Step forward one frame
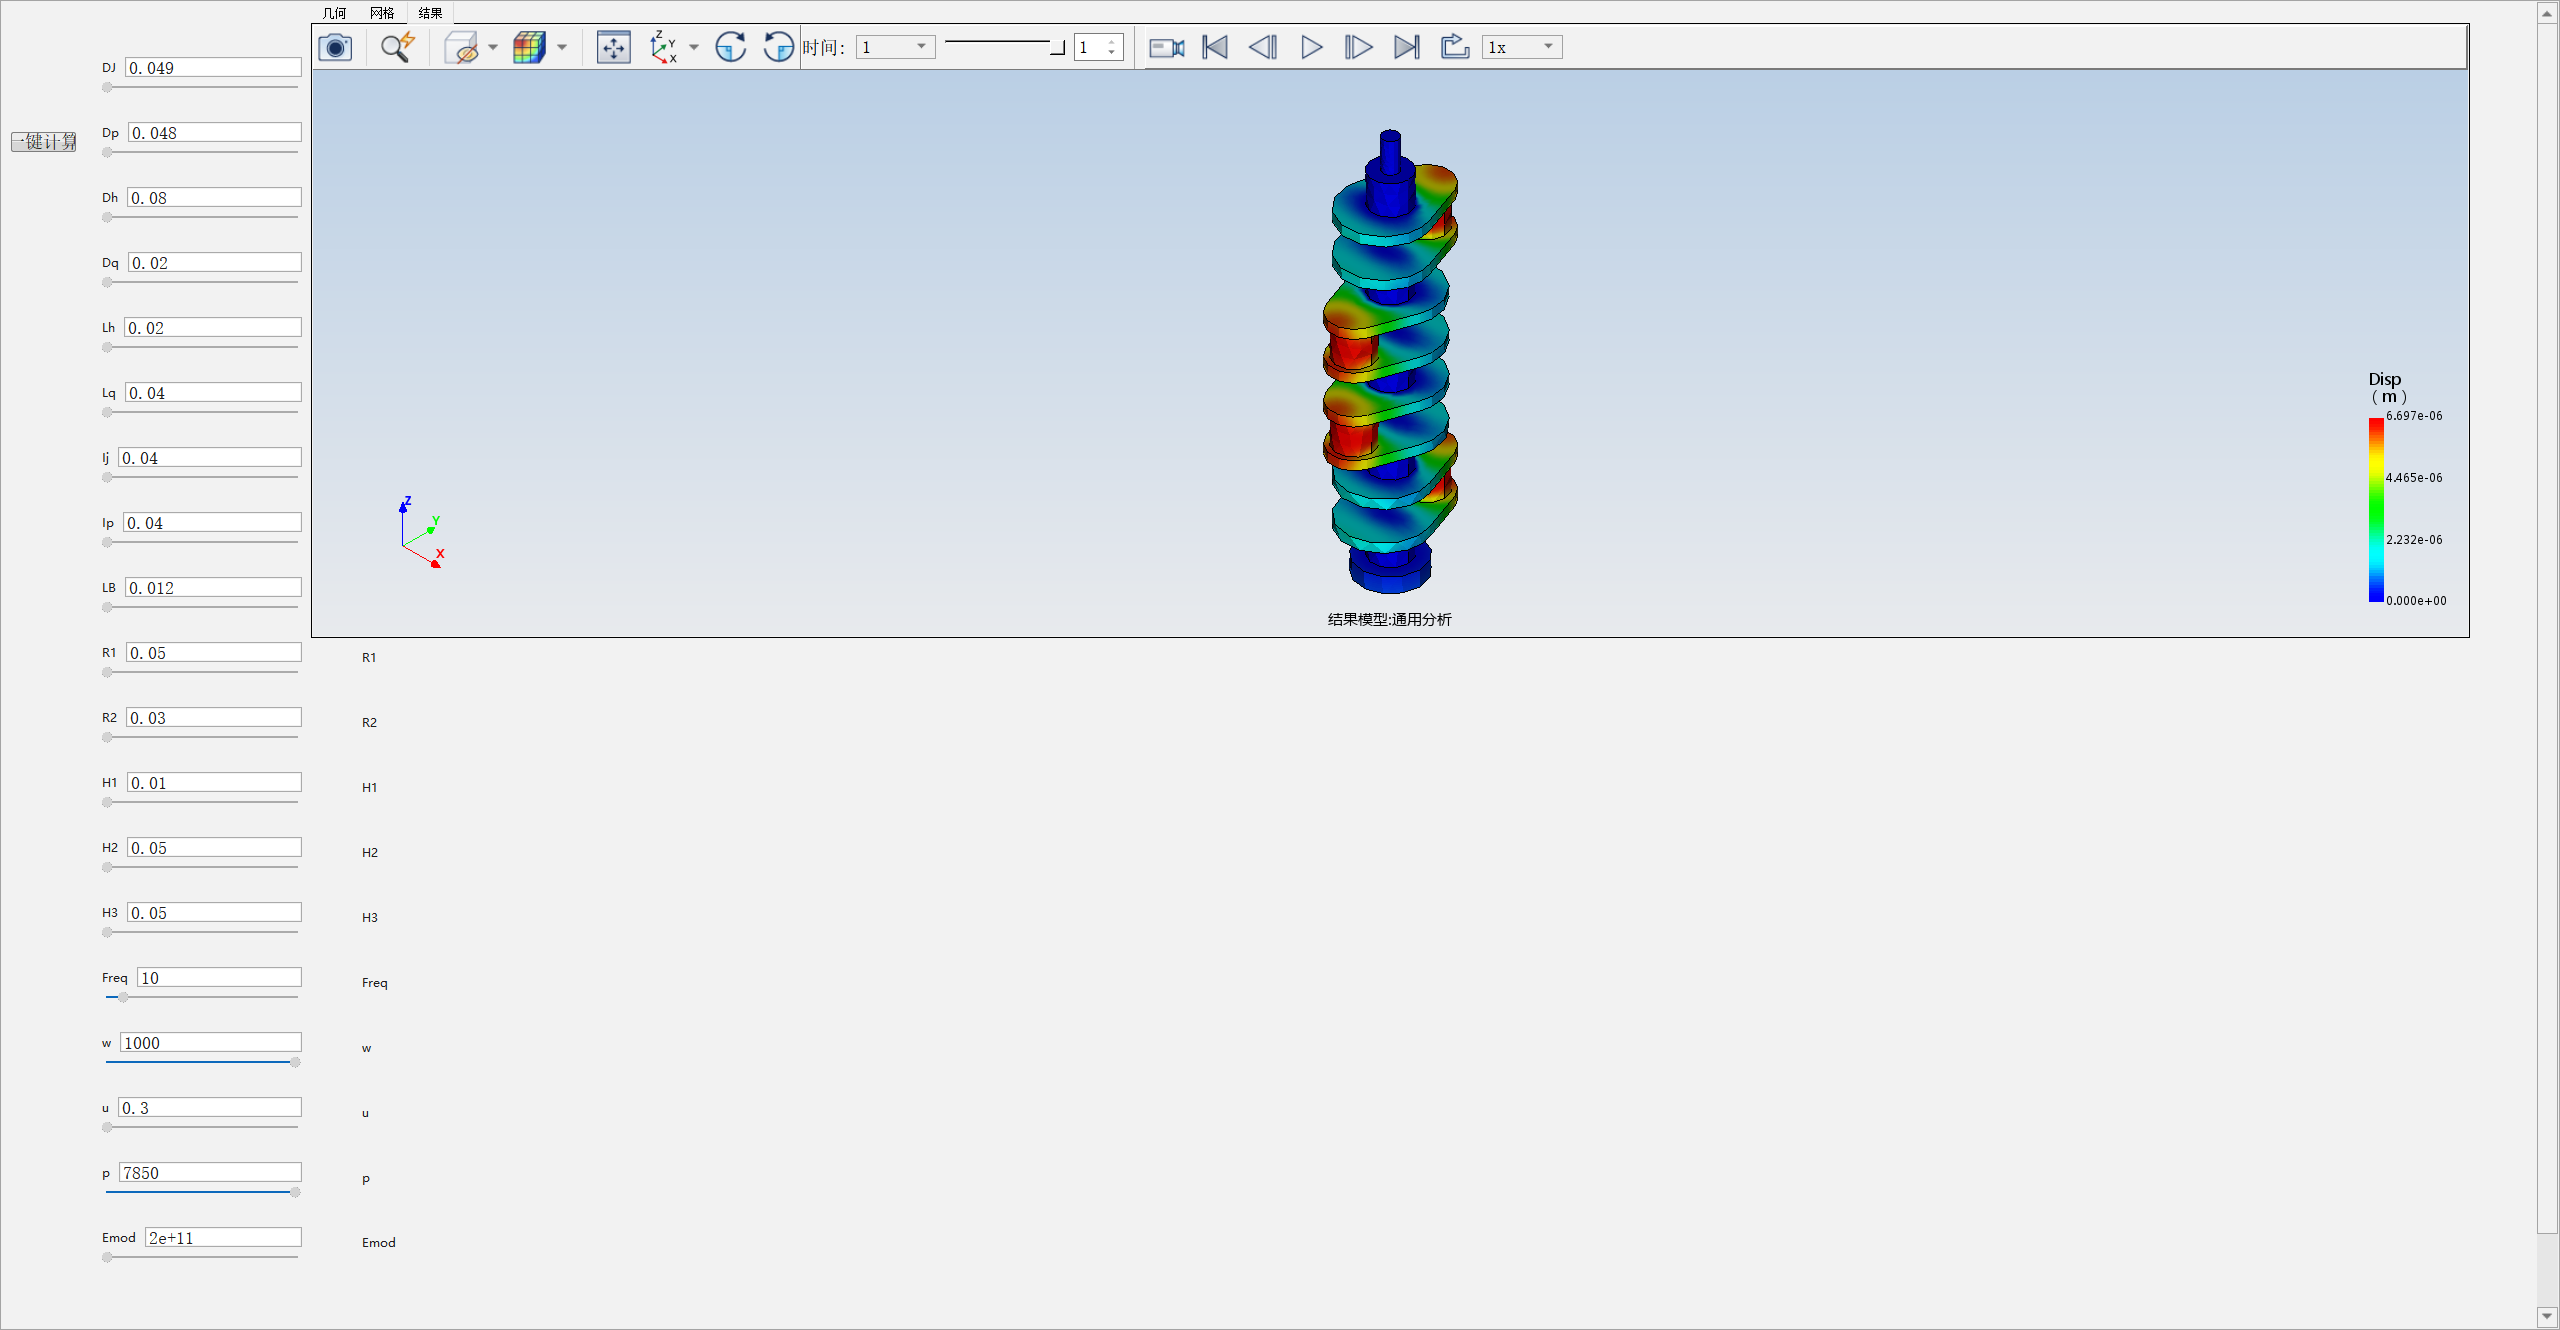 1358,47
